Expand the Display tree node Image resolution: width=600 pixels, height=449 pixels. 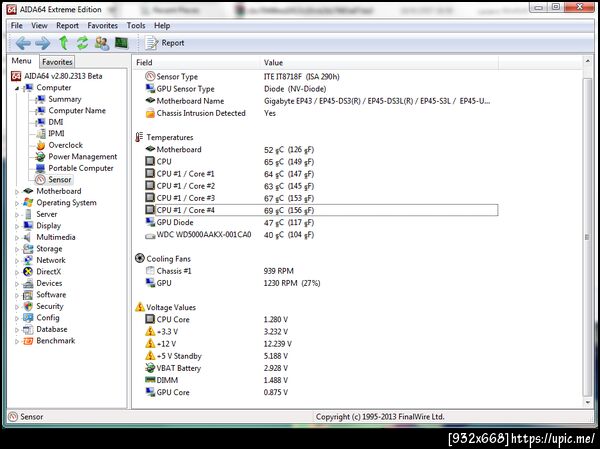[17, 226]
